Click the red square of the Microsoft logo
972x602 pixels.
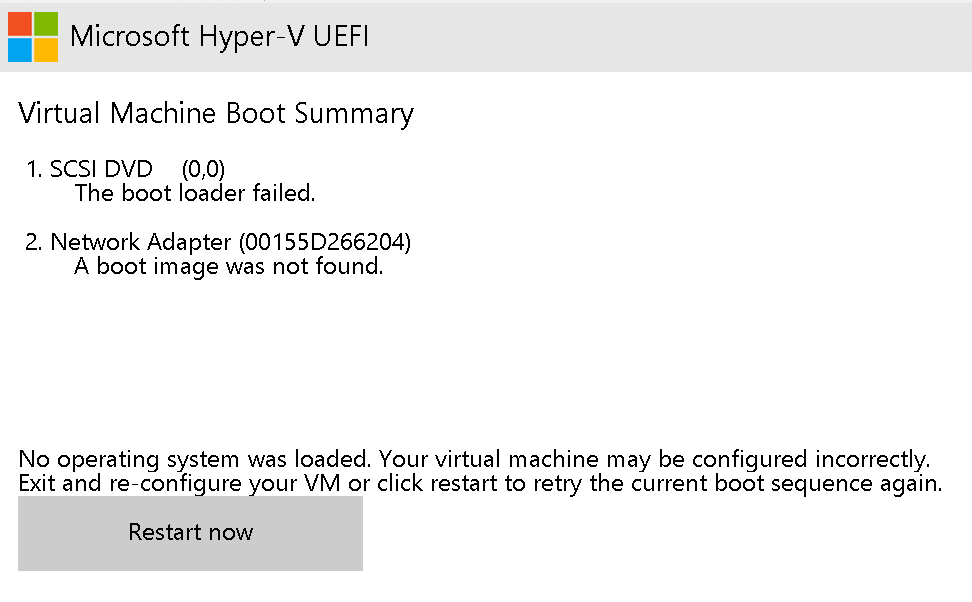pyautogui.click(x=20, y=24)
